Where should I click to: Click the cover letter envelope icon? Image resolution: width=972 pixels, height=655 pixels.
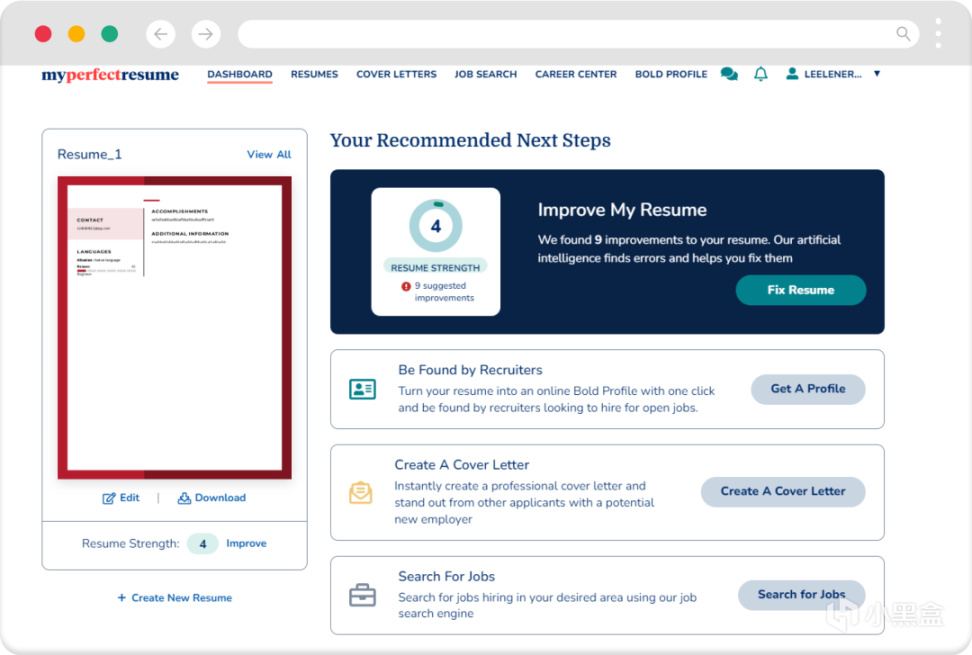point(361,493)
